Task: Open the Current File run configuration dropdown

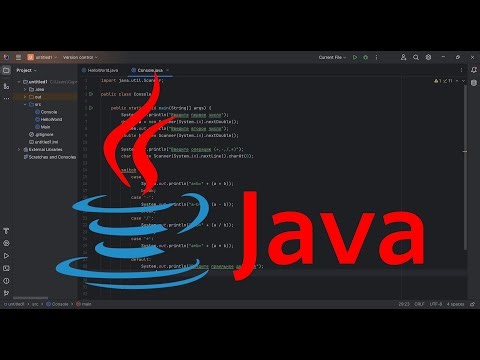Action: pyautogui.click(x=332, y=57)
